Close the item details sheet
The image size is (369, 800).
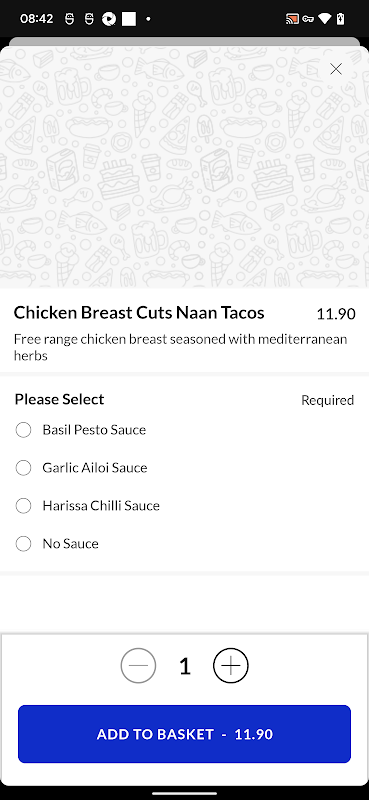336,69
